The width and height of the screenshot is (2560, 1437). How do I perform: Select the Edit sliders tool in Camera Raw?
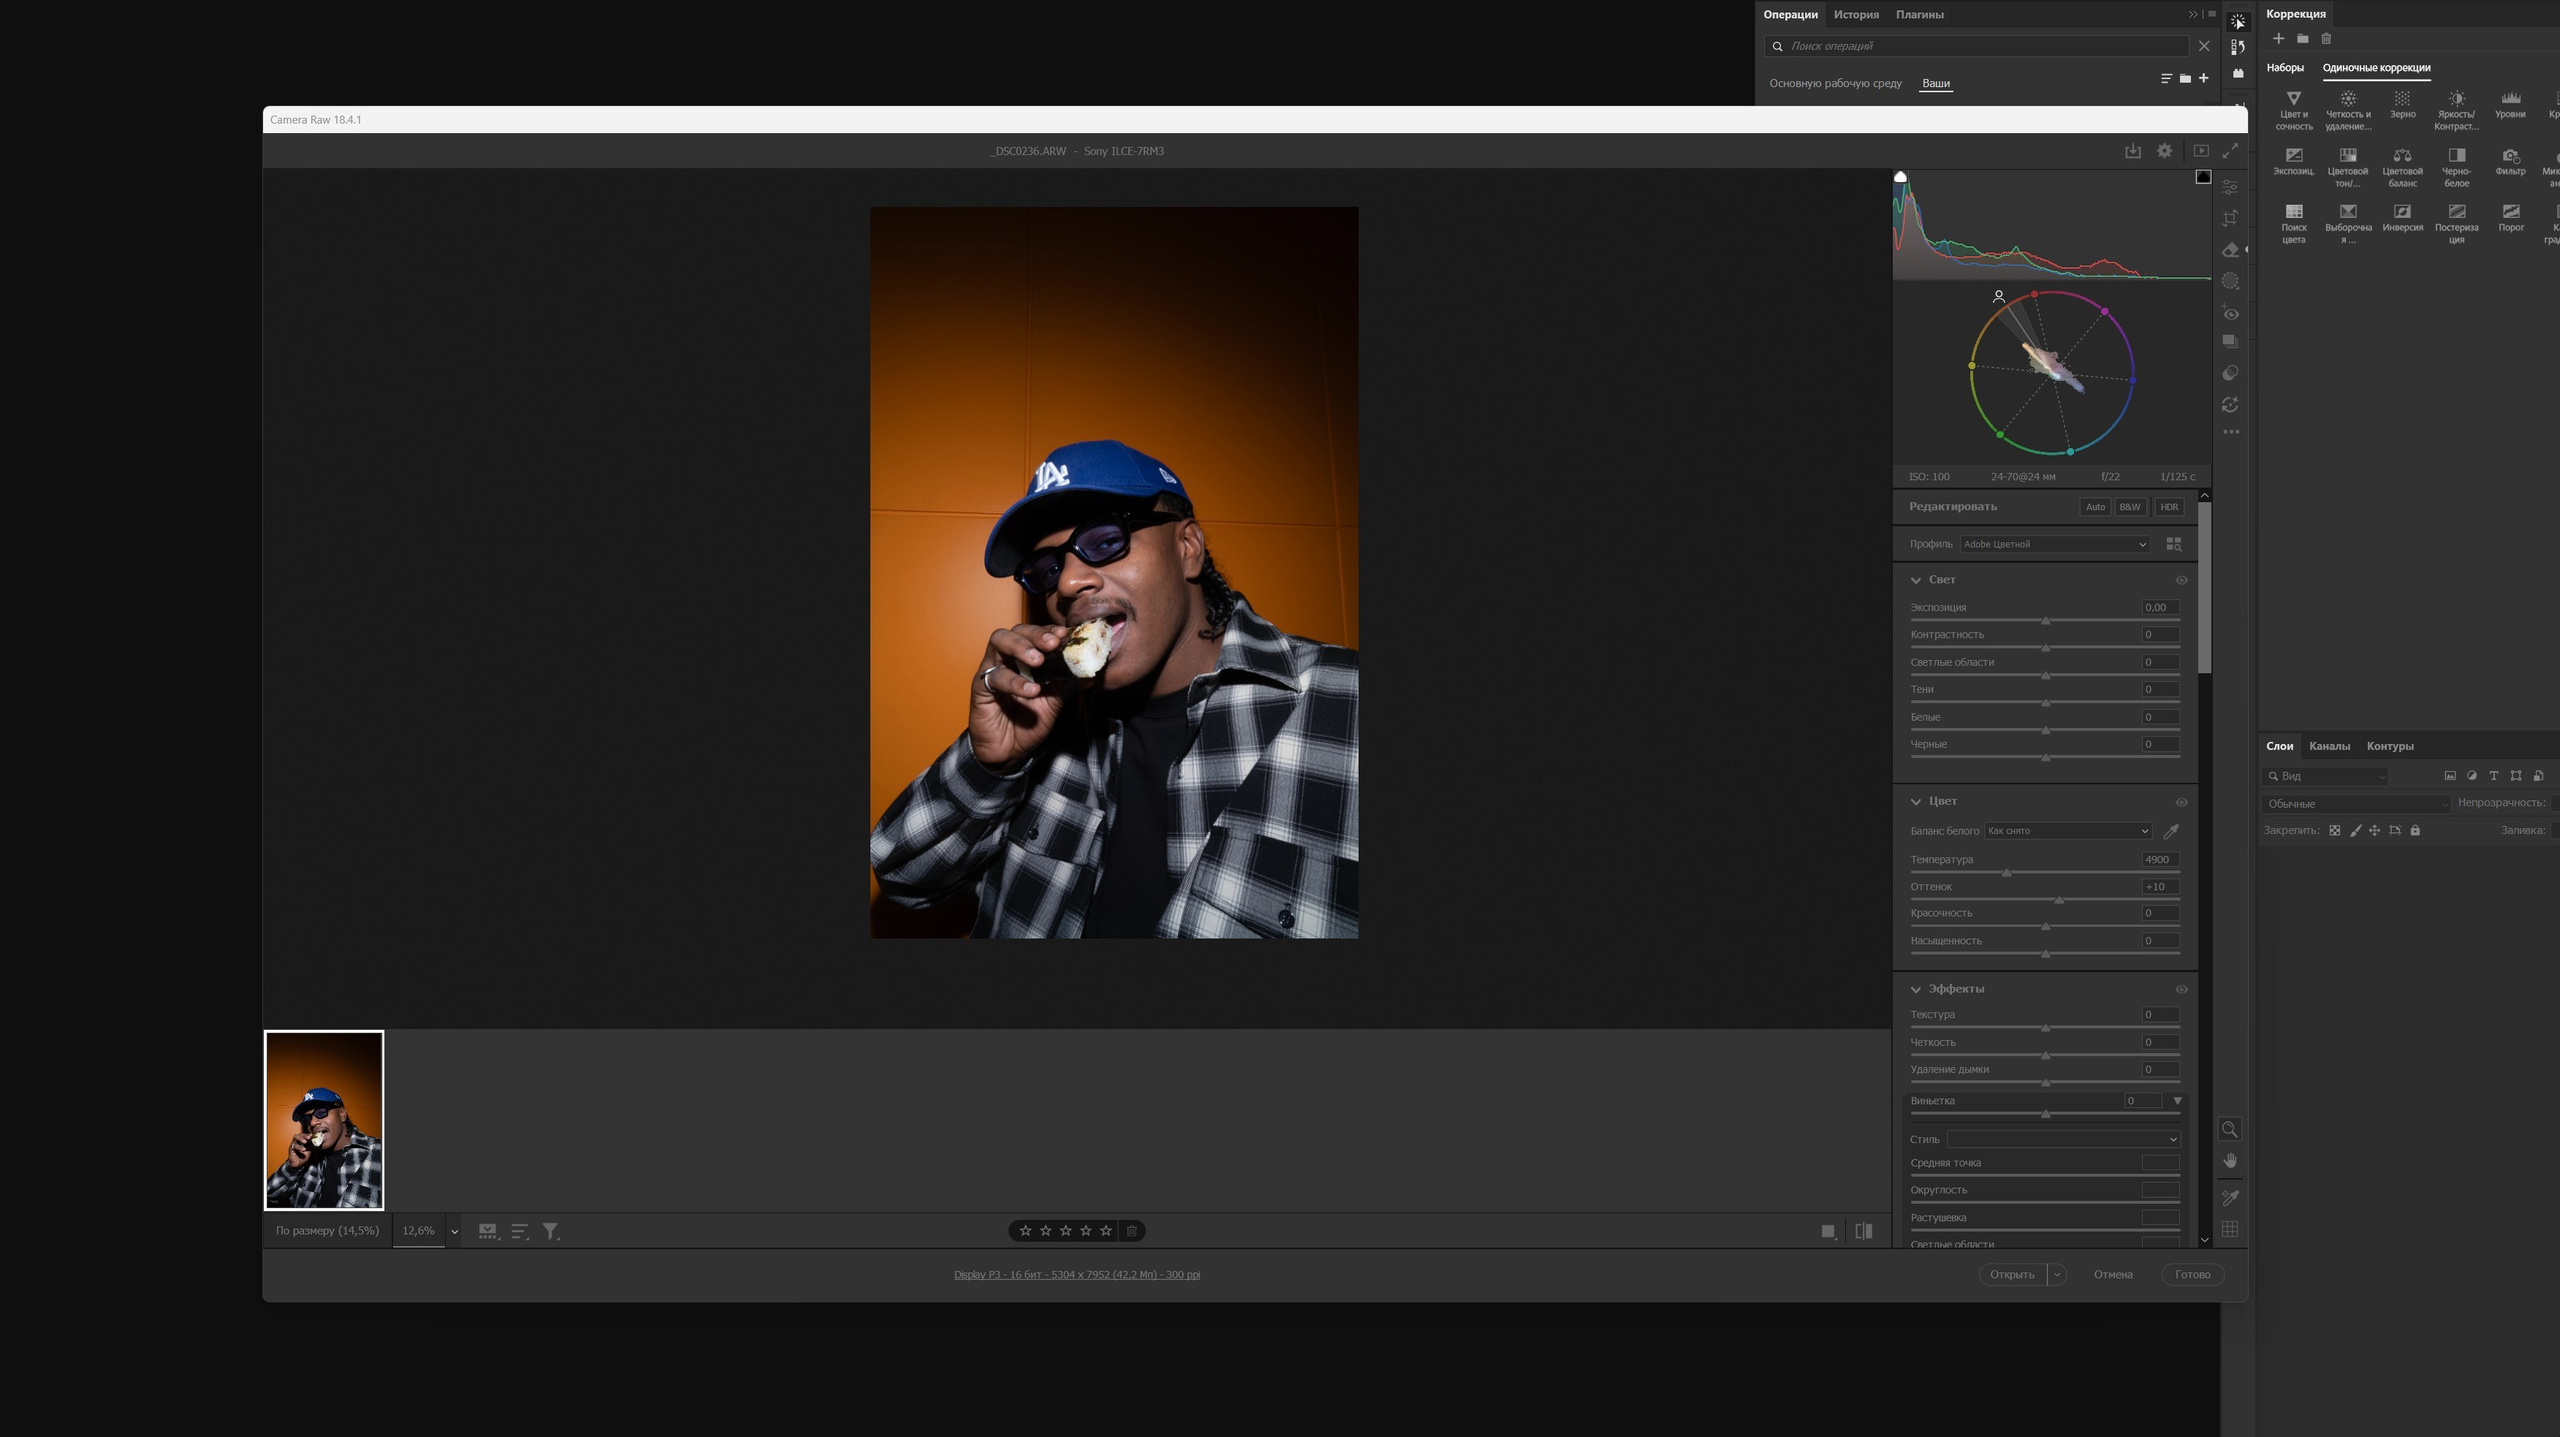point(2230,187)
